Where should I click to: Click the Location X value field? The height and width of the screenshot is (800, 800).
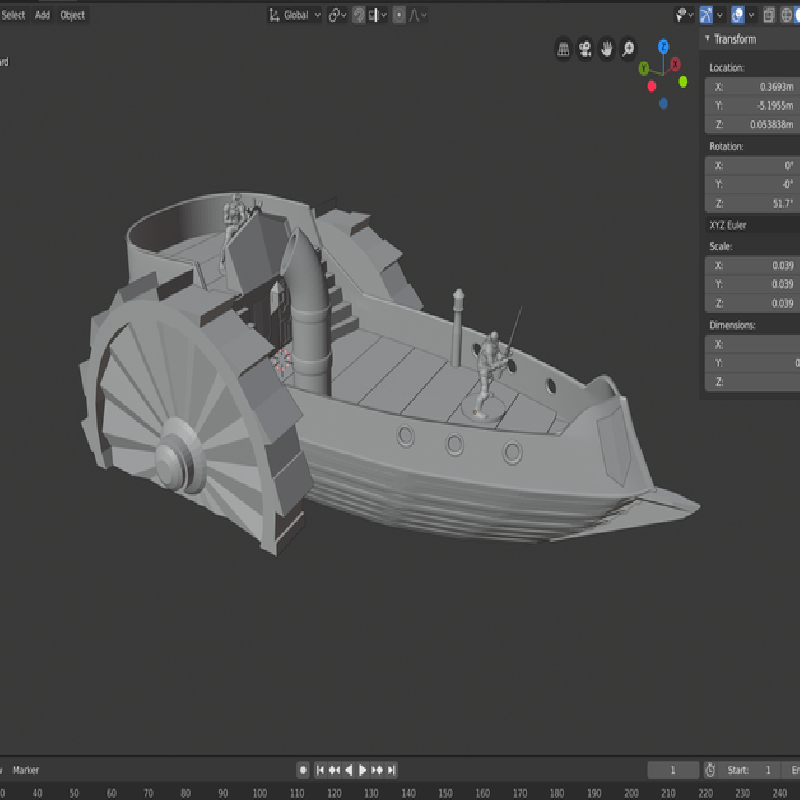752,87
